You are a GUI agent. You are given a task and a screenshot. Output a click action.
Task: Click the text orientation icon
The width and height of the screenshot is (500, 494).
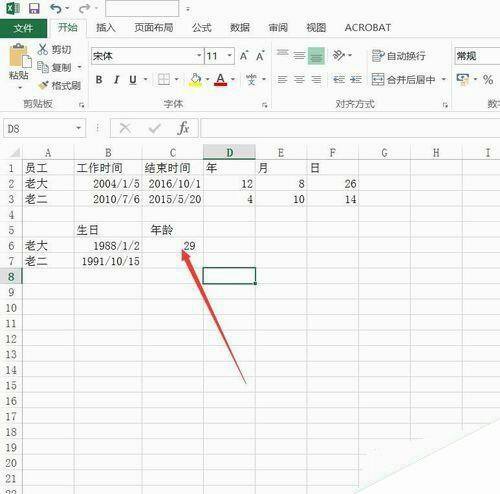click(x=339, y=55)
